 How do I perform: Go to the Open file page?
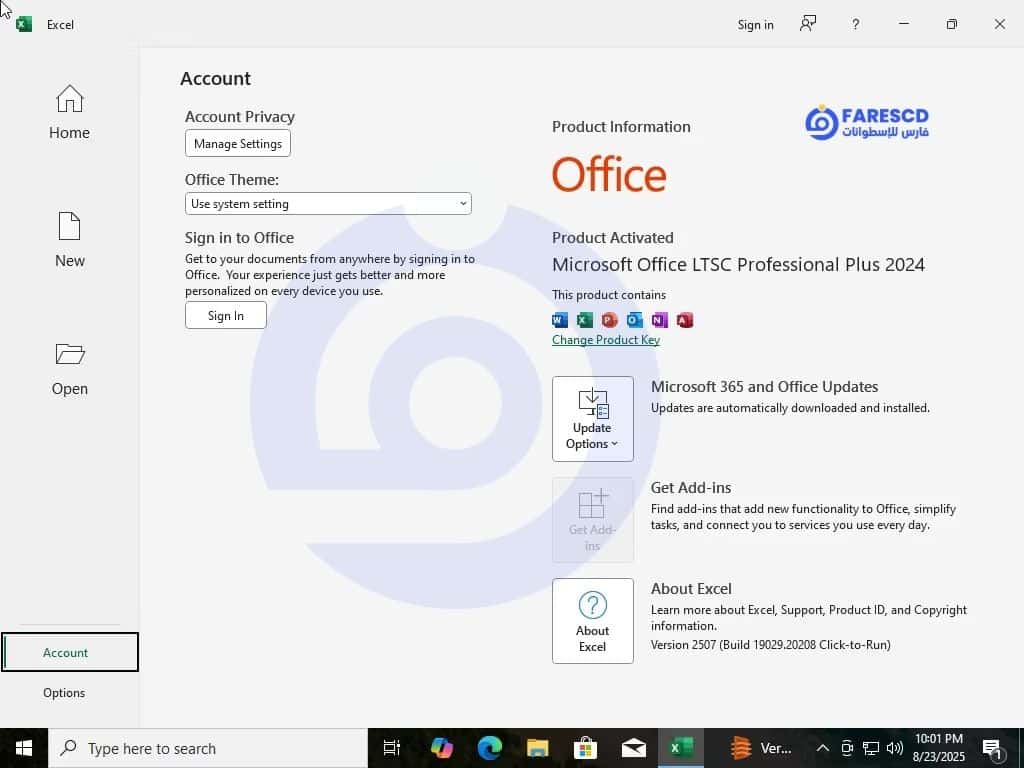pyautogui.click(x=69, y=369)
